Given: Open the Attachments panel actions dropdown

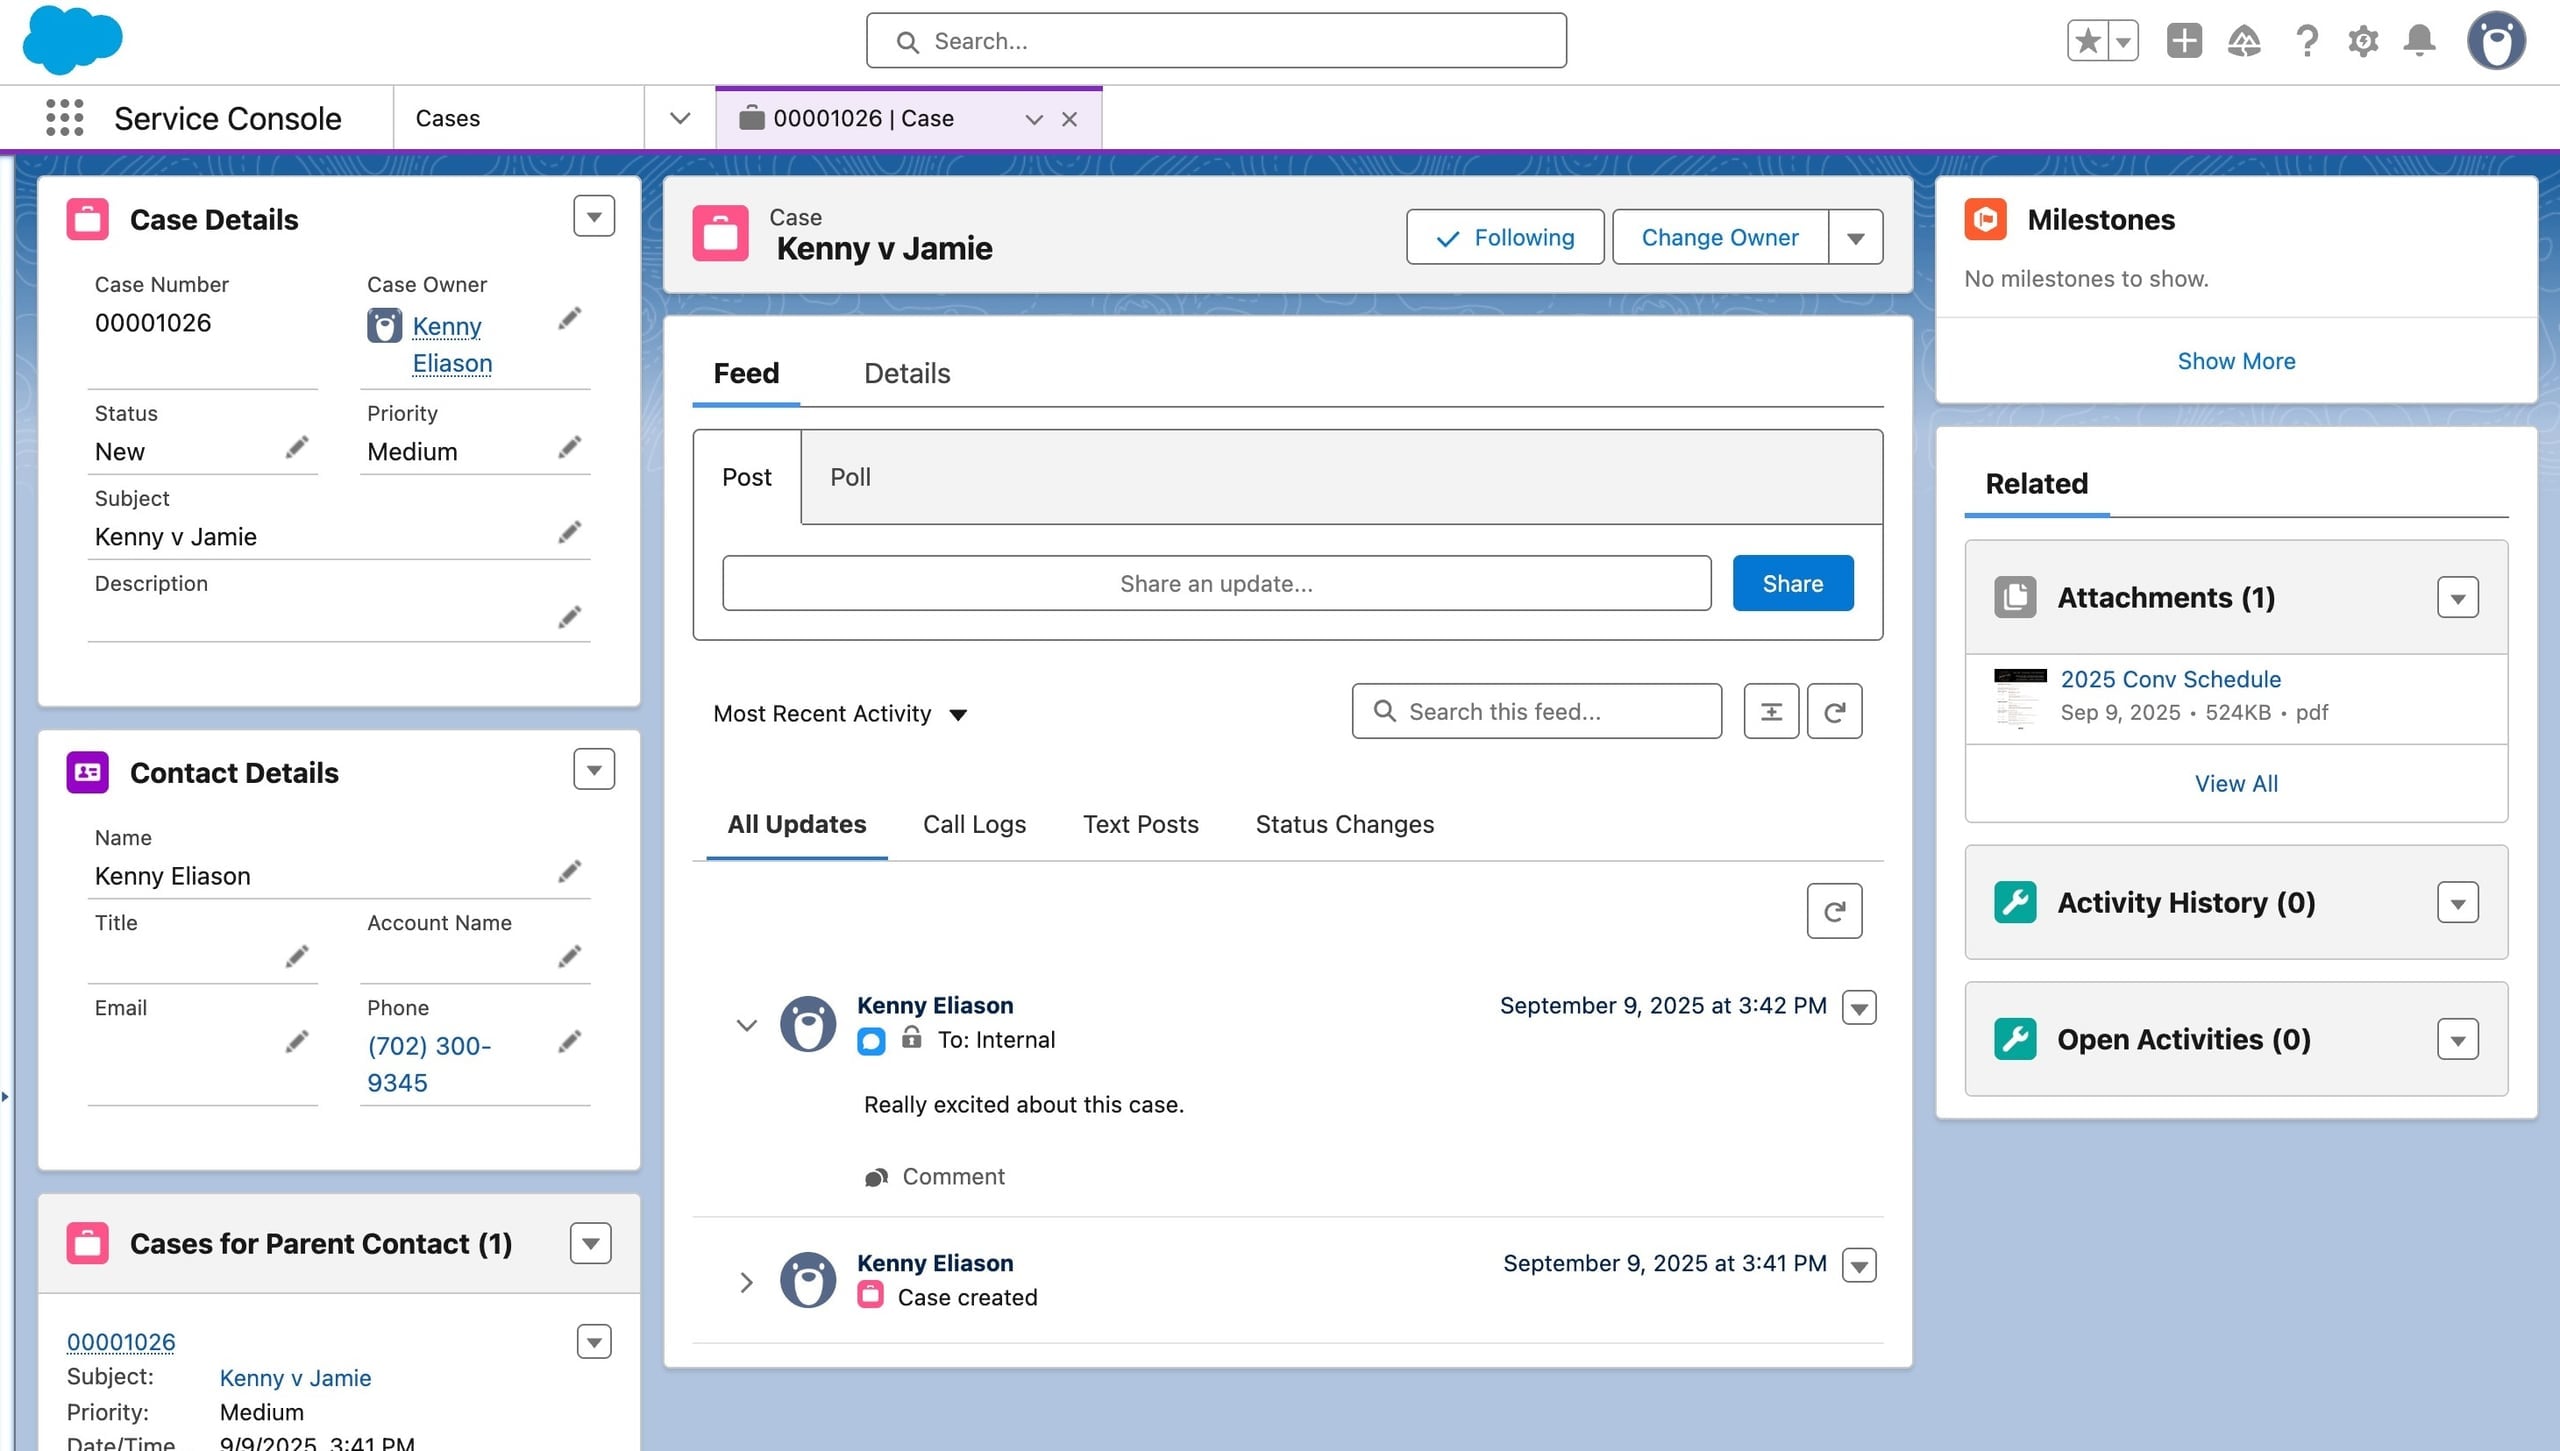Looking at the screenshot, I should click(2459, 597).
